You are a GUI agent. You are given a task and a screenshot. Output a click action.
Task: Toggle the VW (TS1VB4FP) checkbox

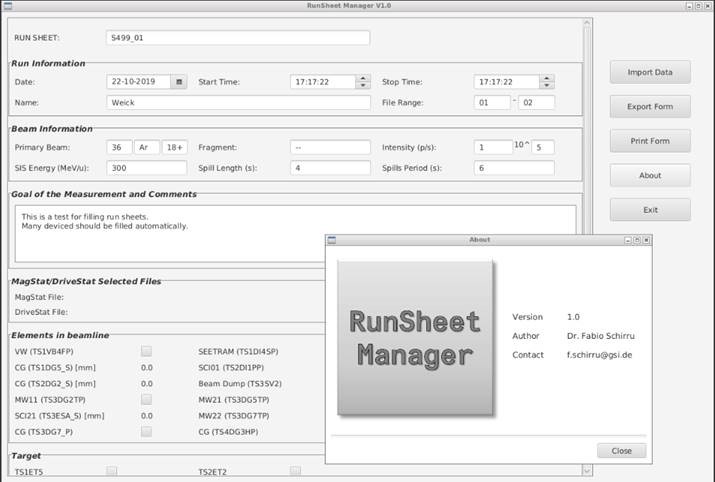[x=146, y=352]
